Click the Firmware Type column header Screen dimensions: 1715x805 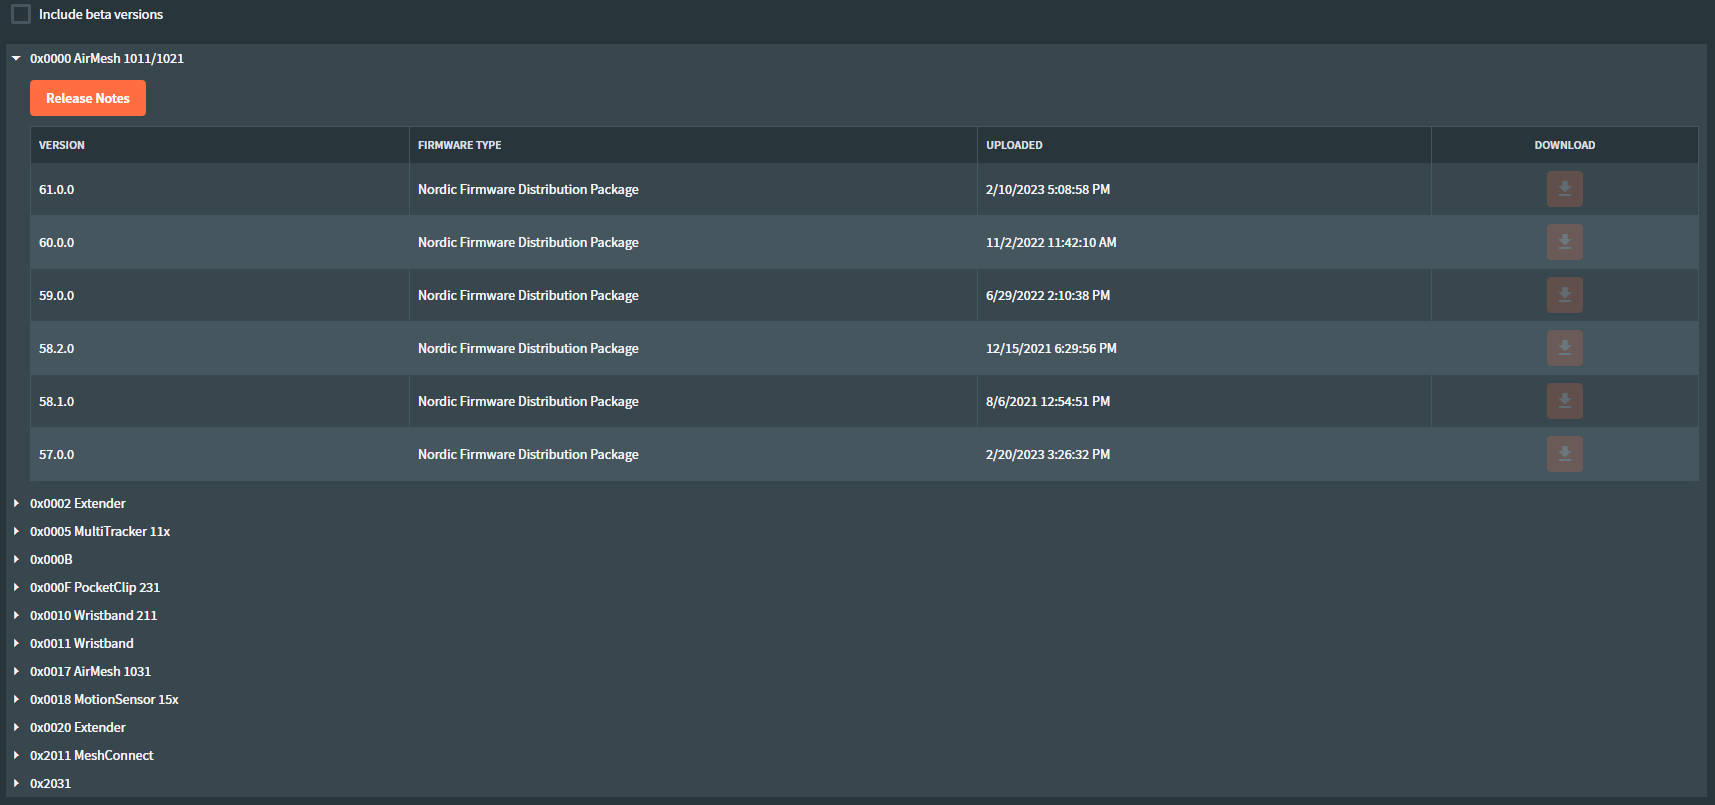[x=460, y=145]
